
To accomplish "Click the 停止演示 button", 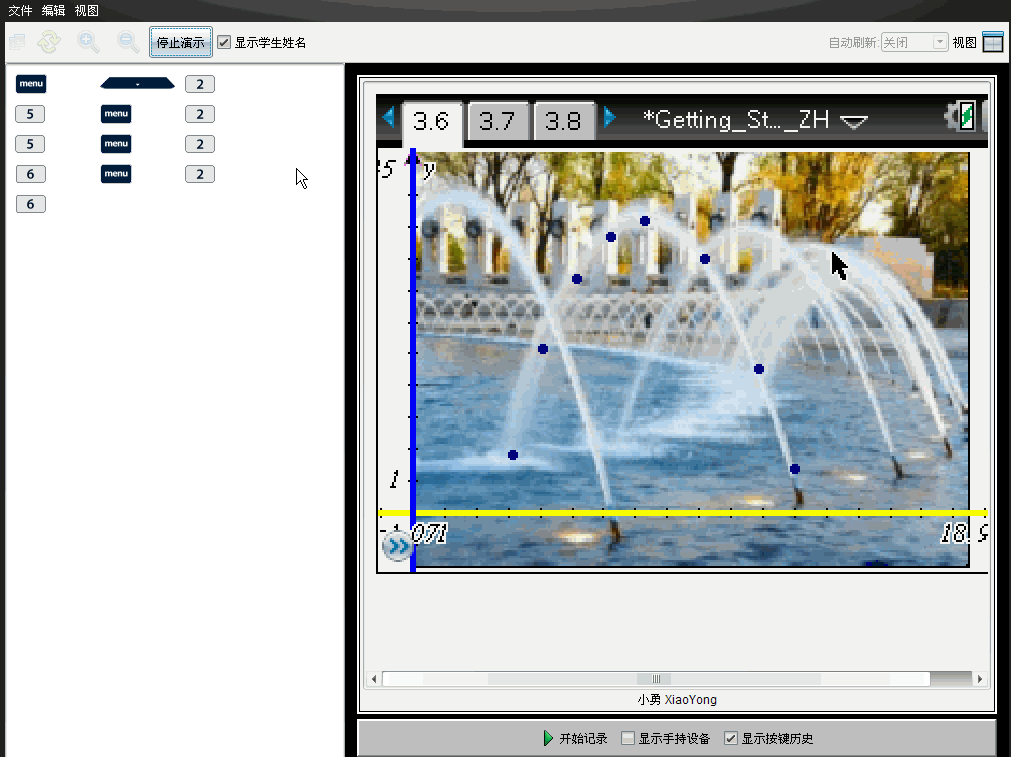I will pos(180,43).
